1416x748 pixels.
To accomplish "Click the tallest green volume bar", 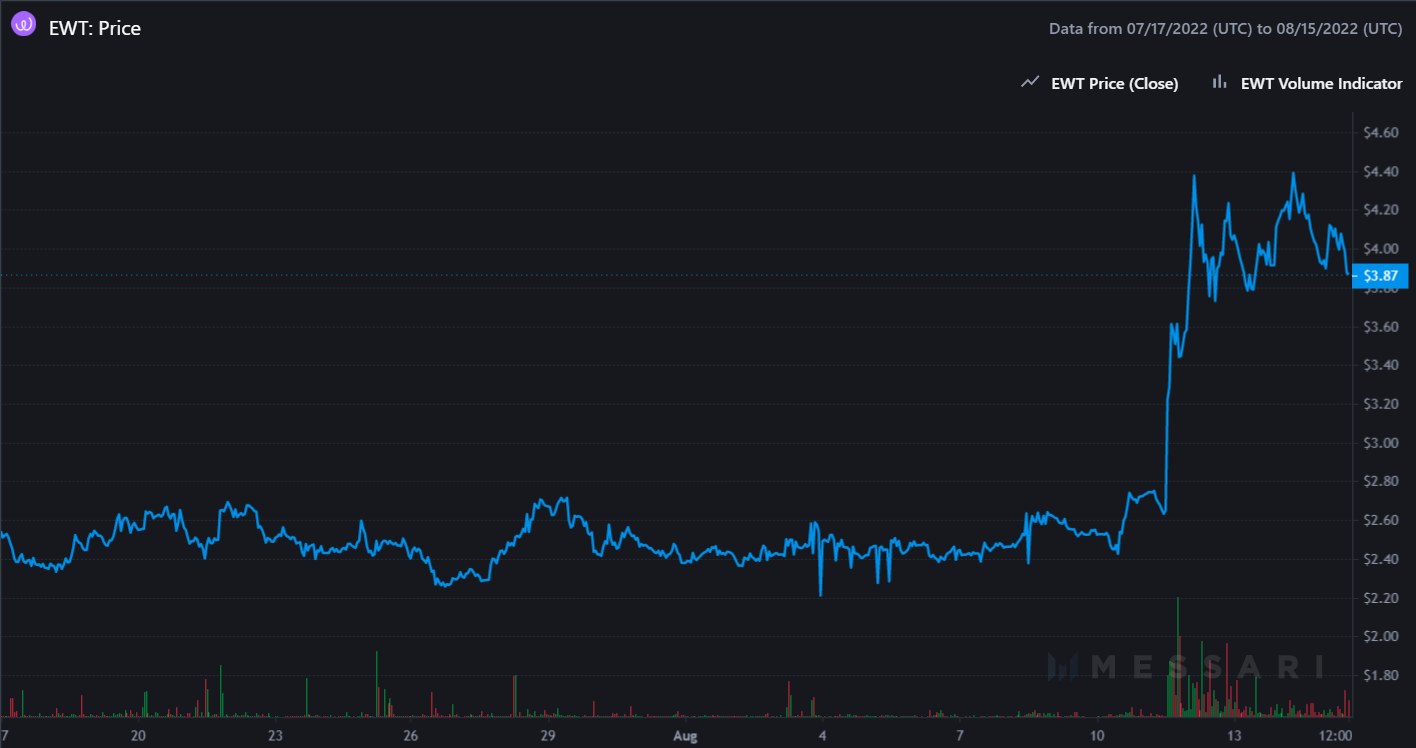I will tap(1178, 655).
